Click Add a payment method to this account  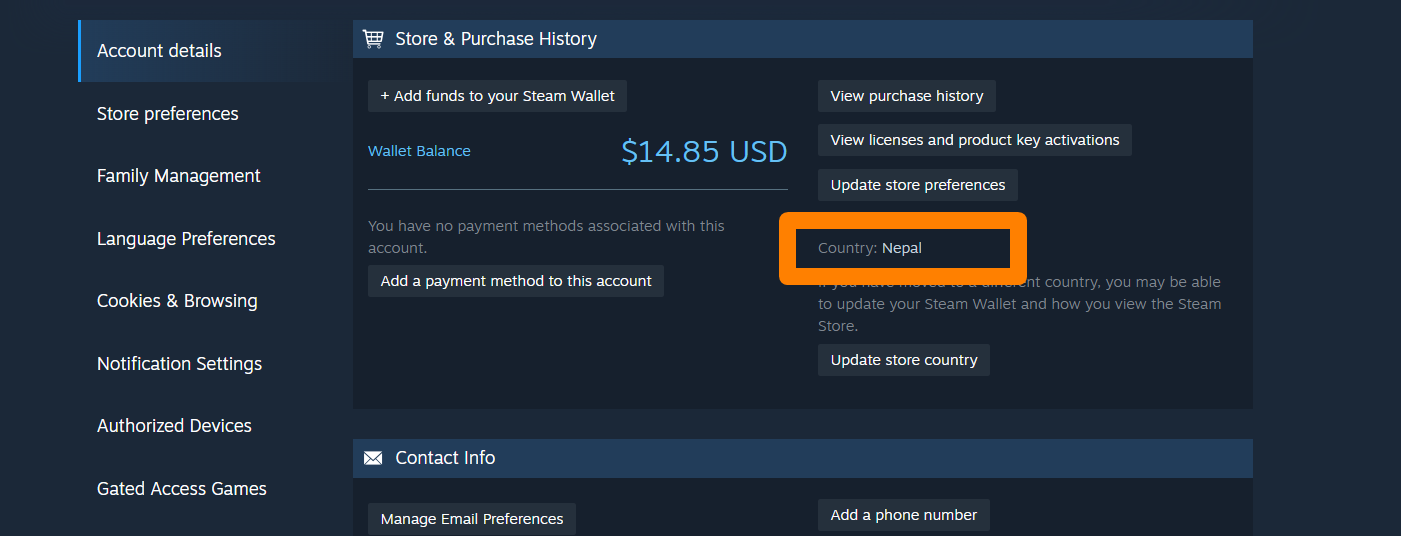516,281
